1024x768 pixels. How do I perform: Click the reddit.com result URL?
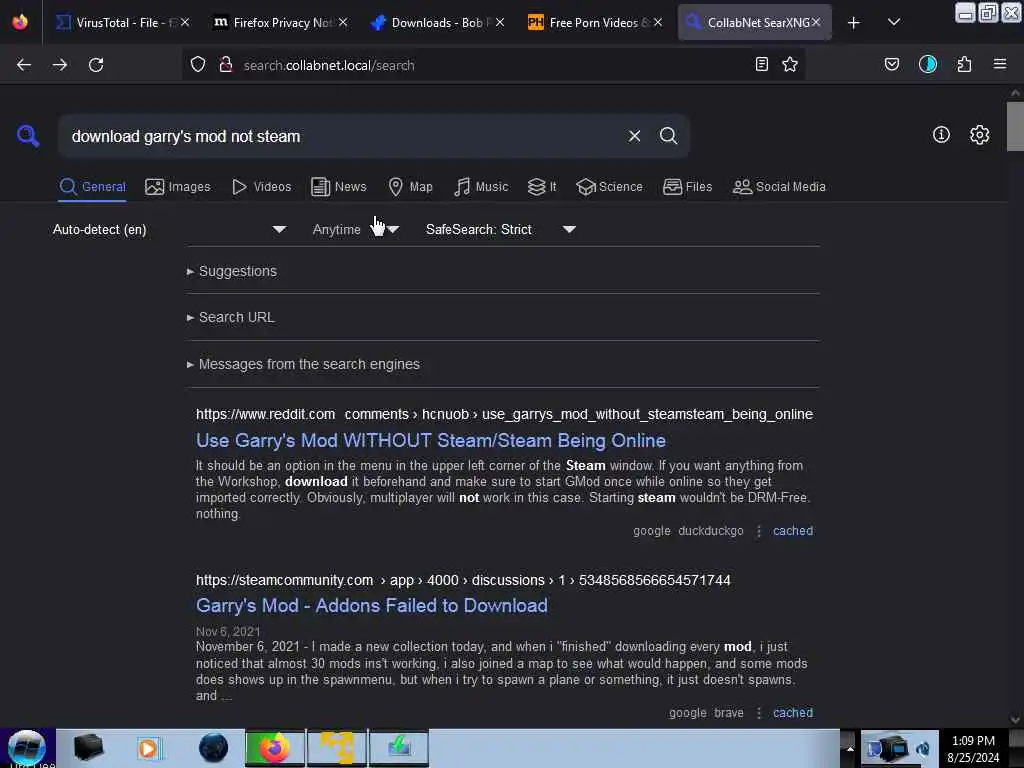coord(504,414)
